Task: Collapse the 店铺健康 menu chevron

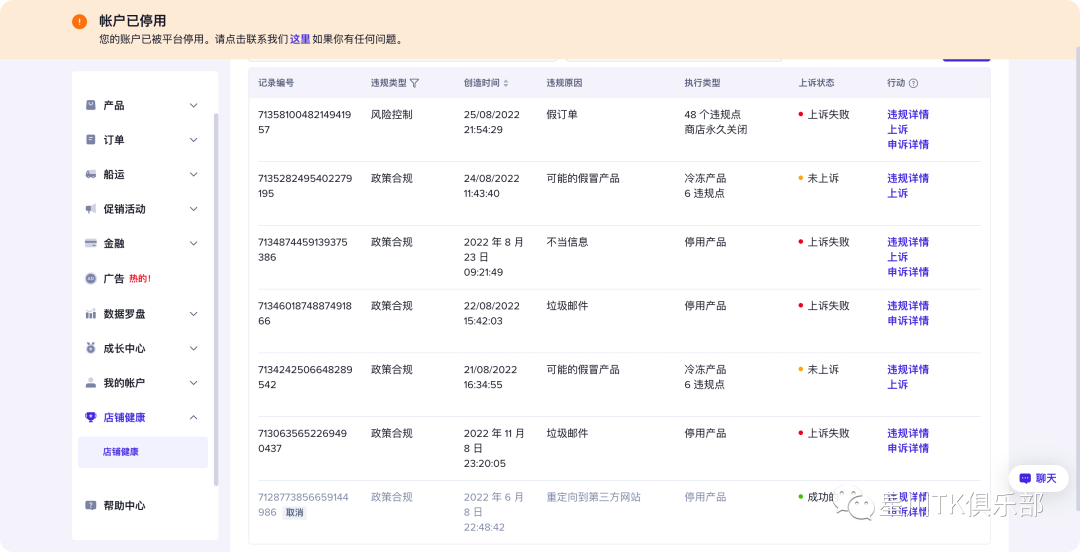Action: click(194, 417)
